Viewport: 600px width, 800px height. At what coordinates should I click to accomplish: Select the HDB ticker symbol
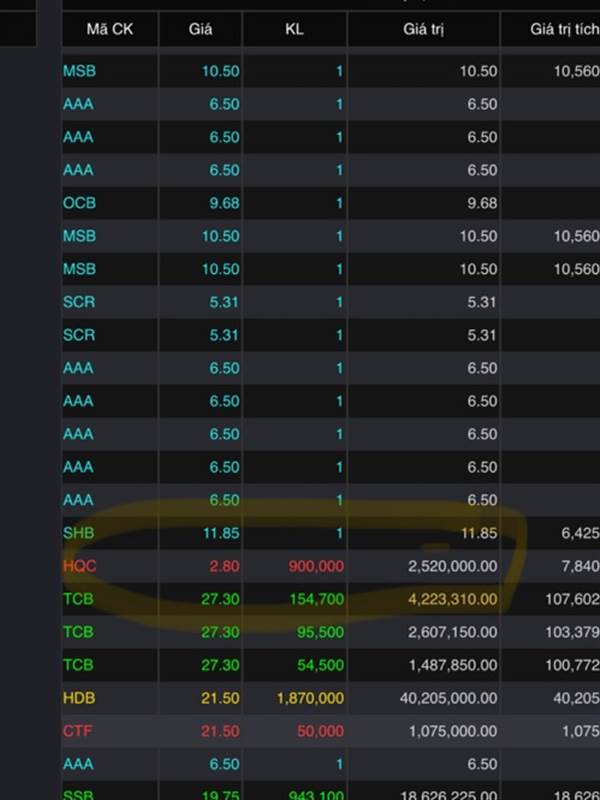click(79, 698)
